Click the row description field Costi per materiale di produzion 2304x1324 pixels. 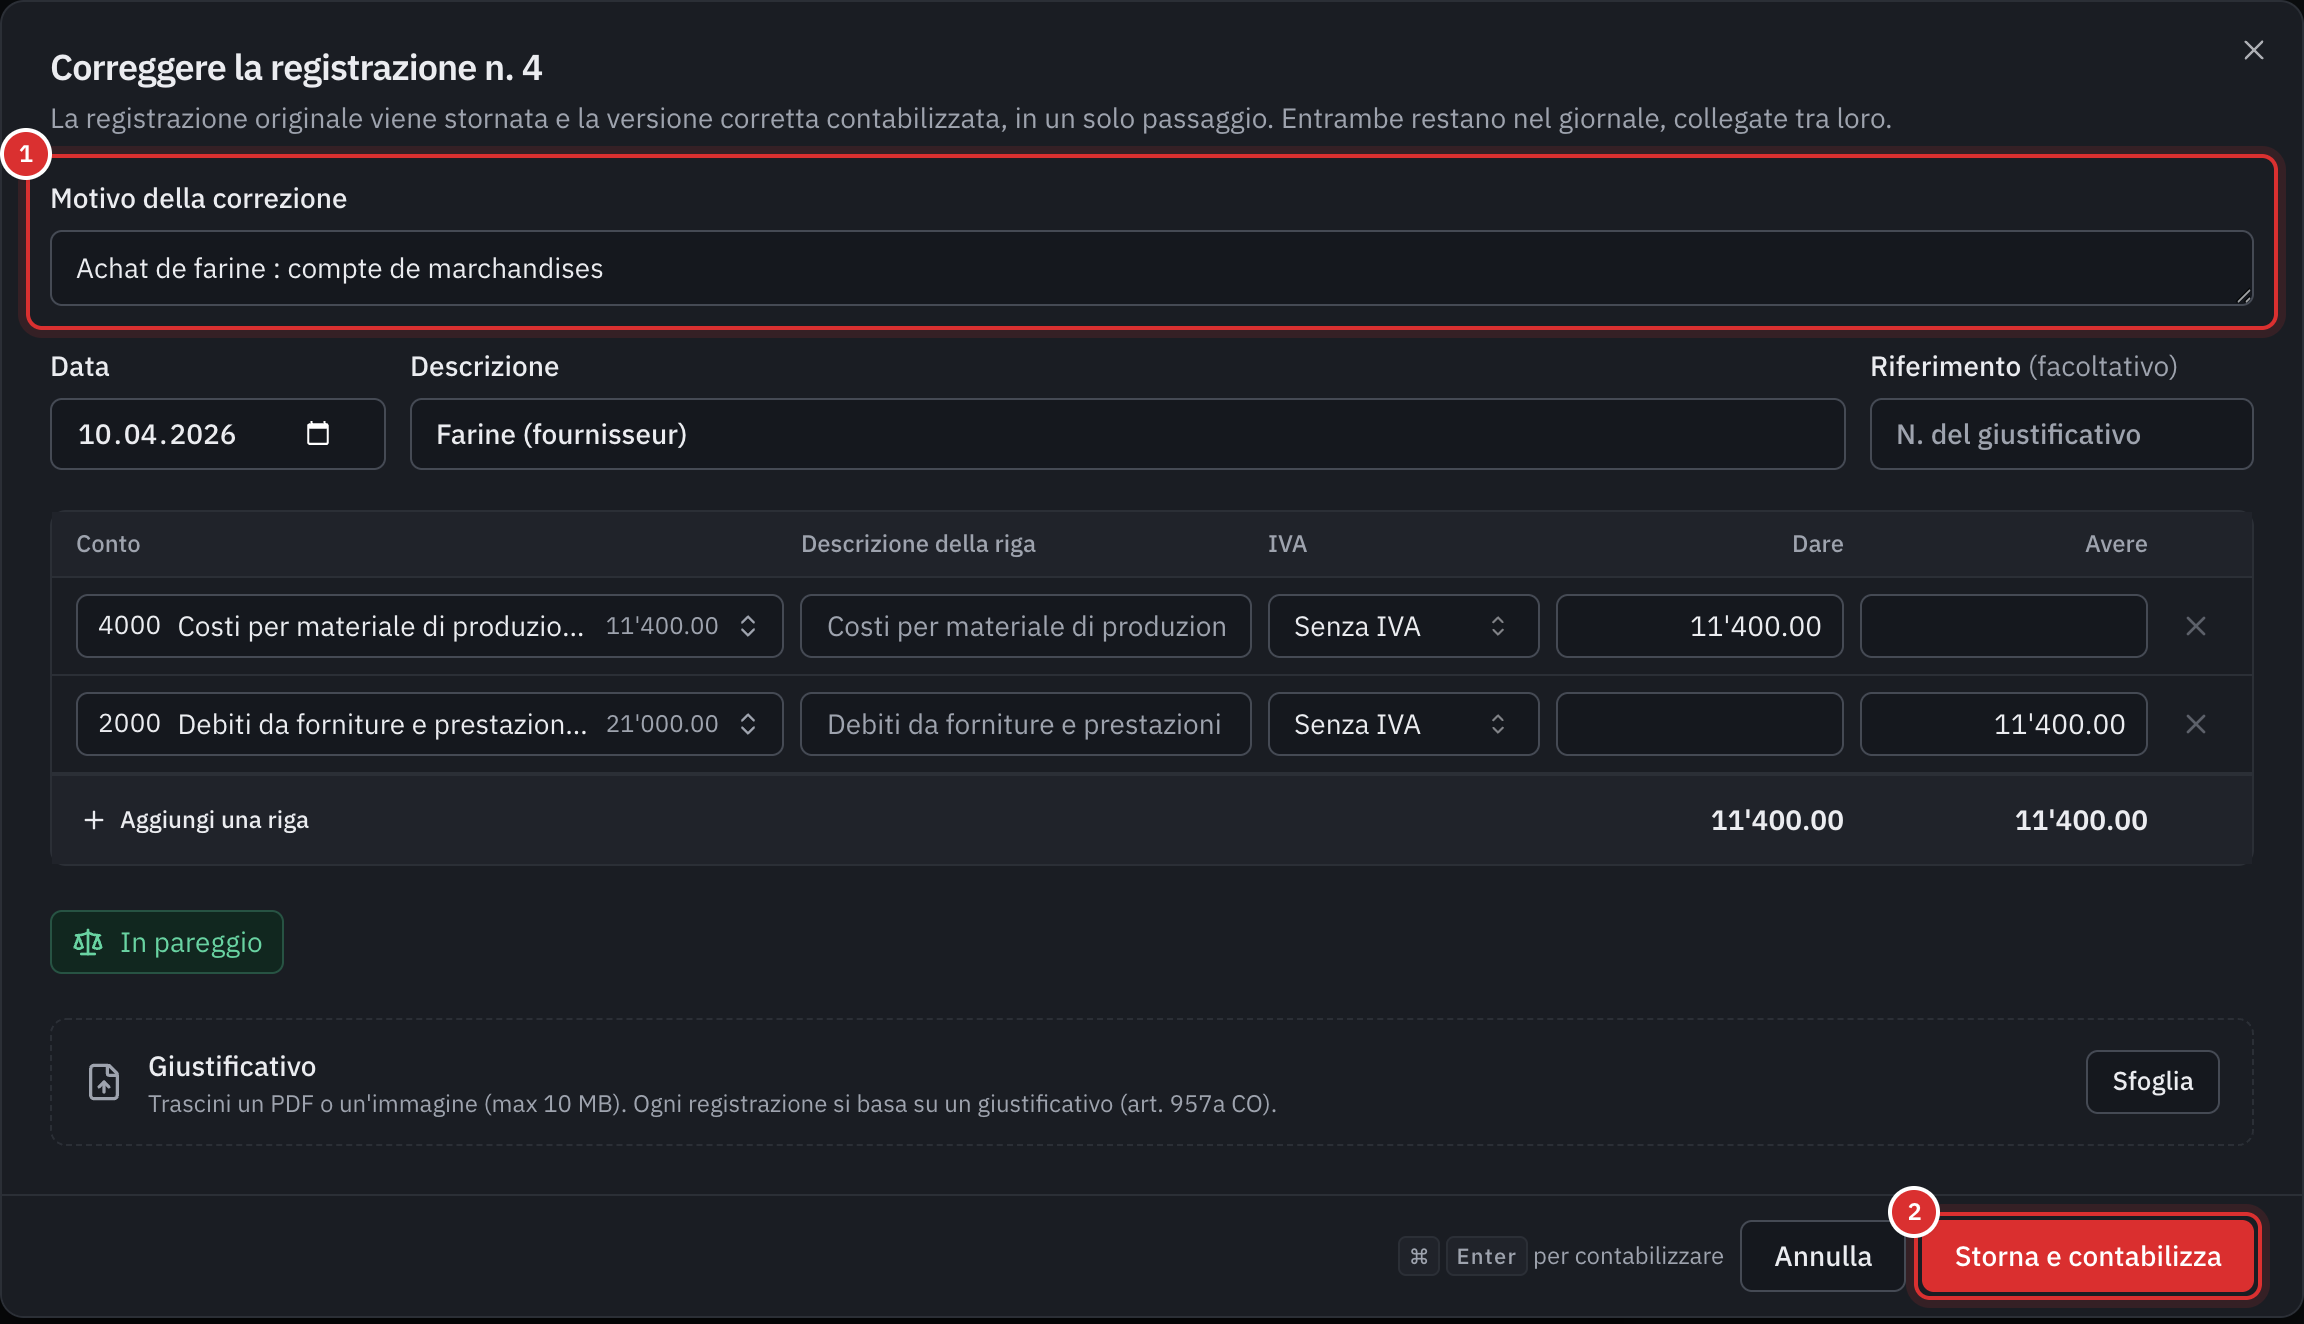[1025, 626]
